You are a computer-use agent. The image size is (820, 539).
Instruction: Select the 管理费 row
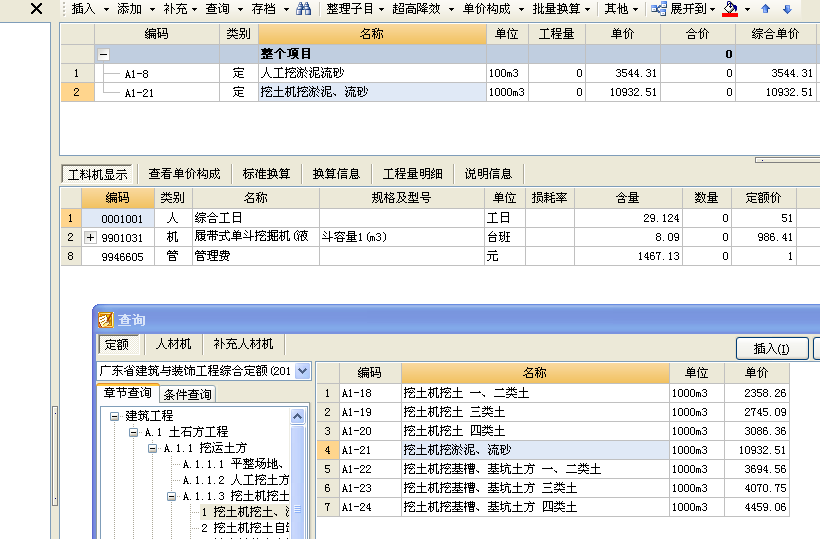439,256
